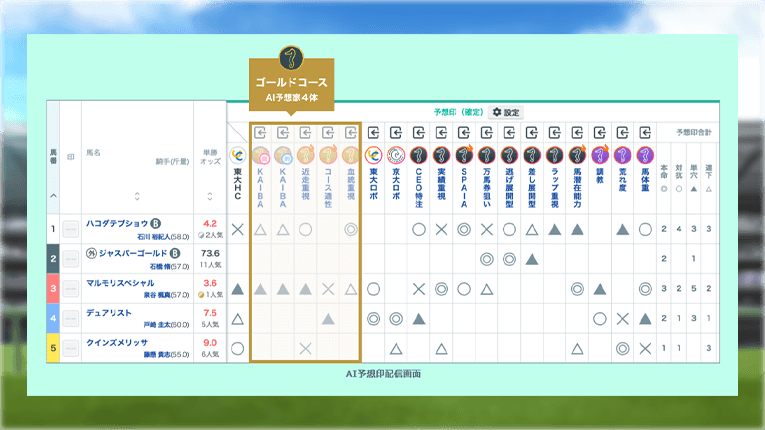
Task: Collapse the SPAIA column with its arrow icon
Action: (464, 132)
